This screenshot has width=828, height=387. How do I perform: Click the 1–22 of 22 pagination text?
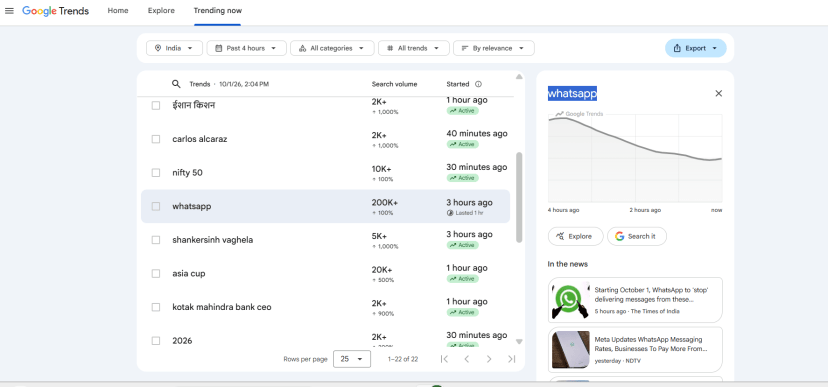pos(403,359)
